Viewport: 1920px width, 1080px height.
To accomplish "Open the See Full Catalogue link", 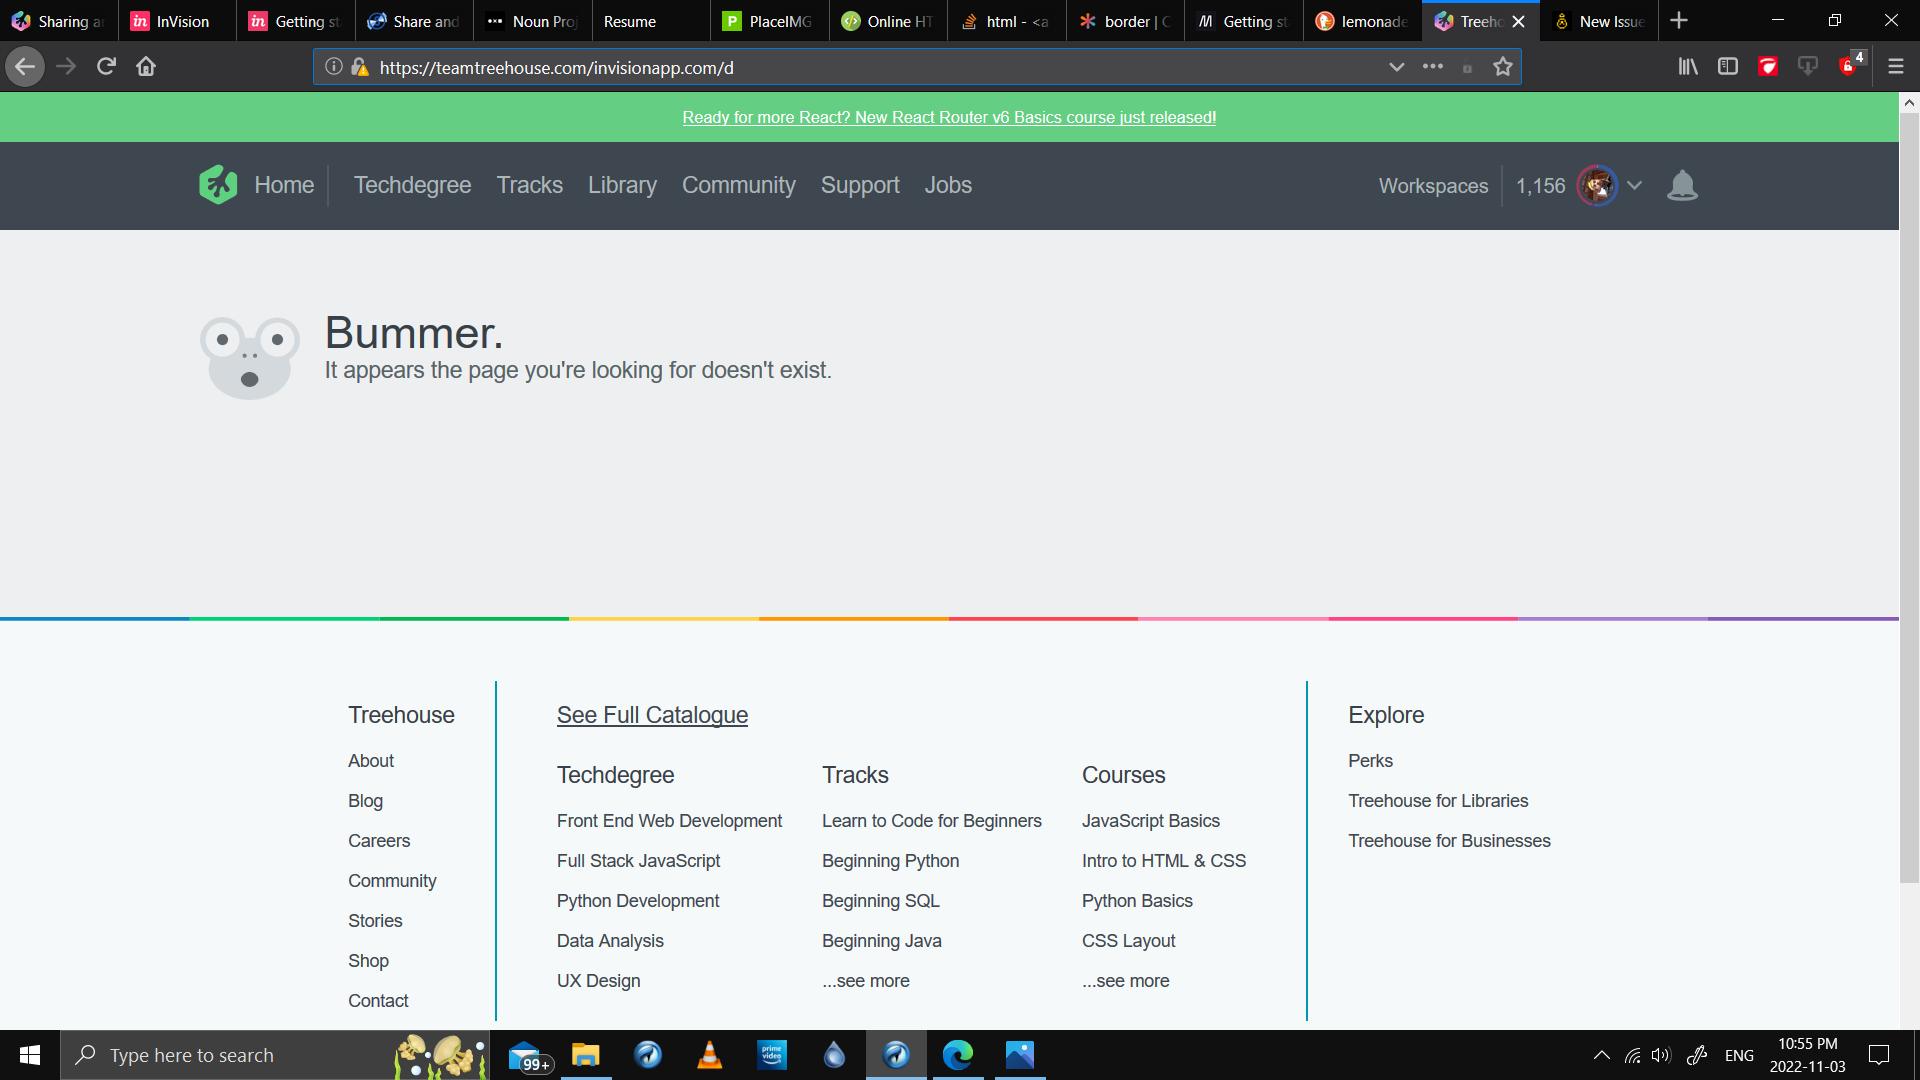I will (x=651, y=714).
